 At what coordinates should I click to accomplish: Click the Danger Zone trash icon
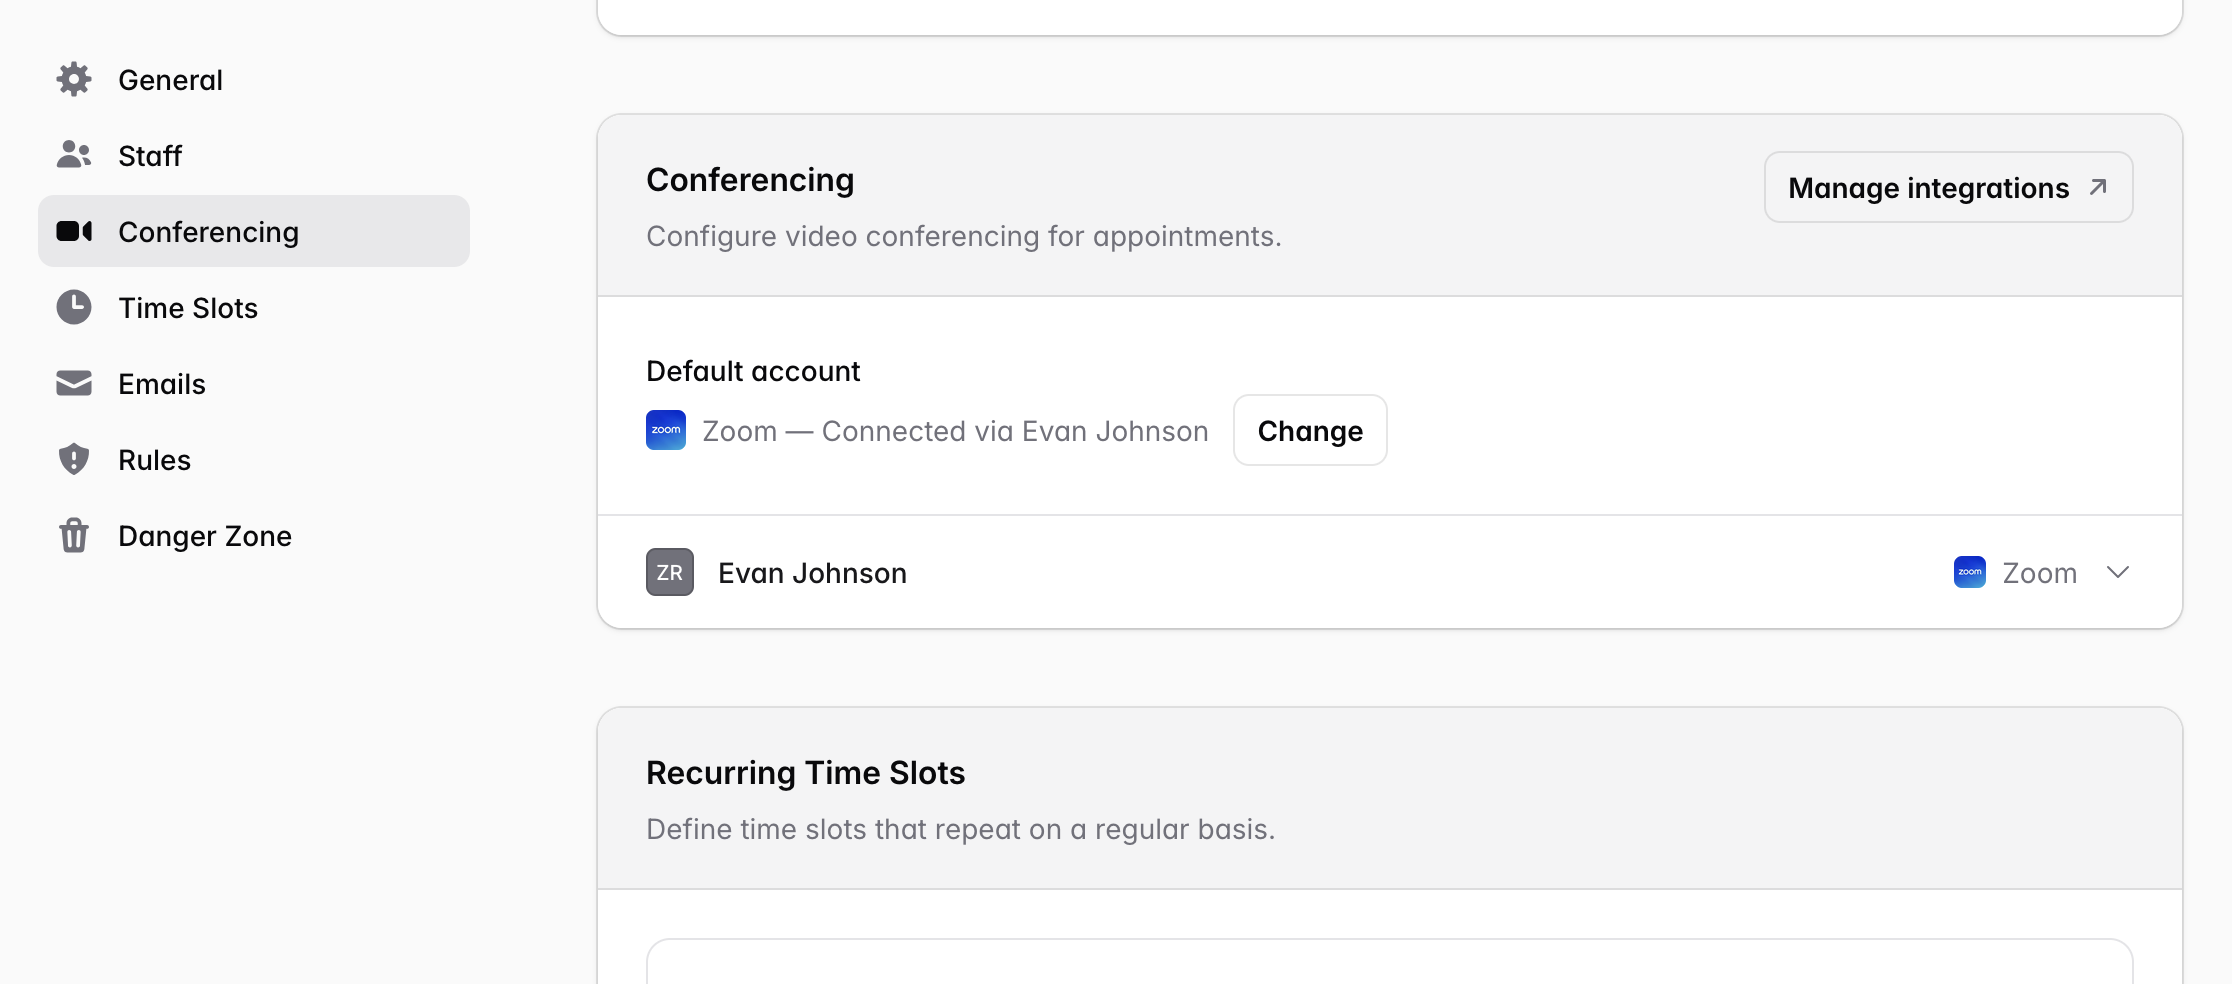click(74, 536)
